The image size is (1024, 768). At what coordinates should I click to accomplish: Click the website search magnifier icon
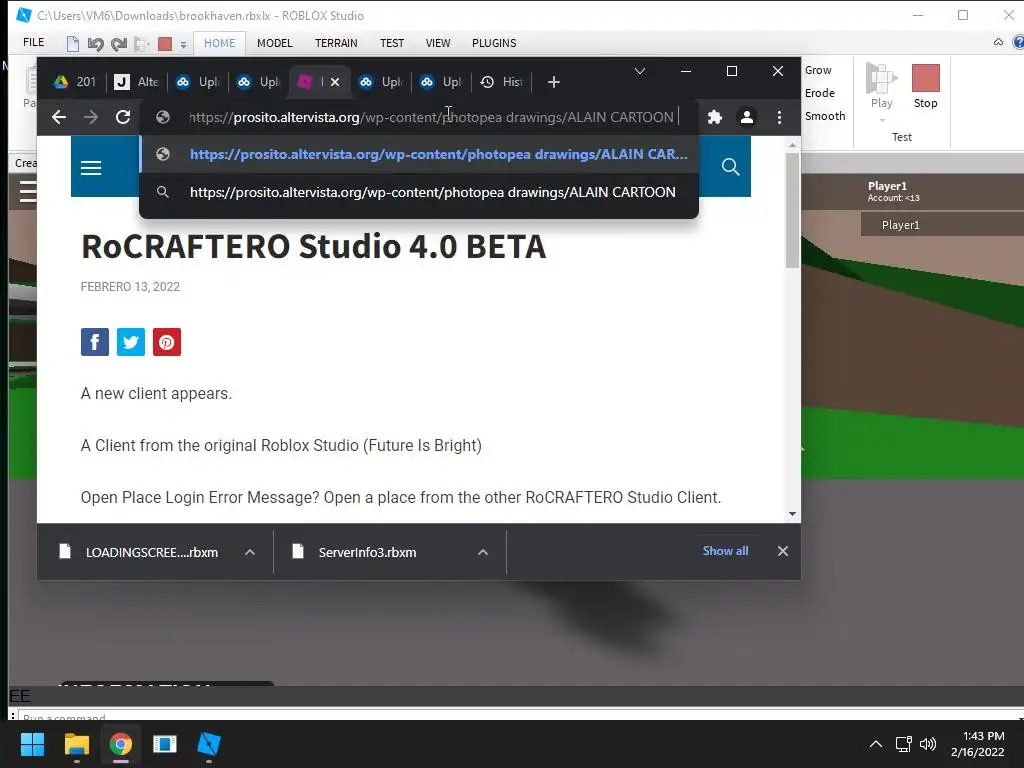point(730,167)
